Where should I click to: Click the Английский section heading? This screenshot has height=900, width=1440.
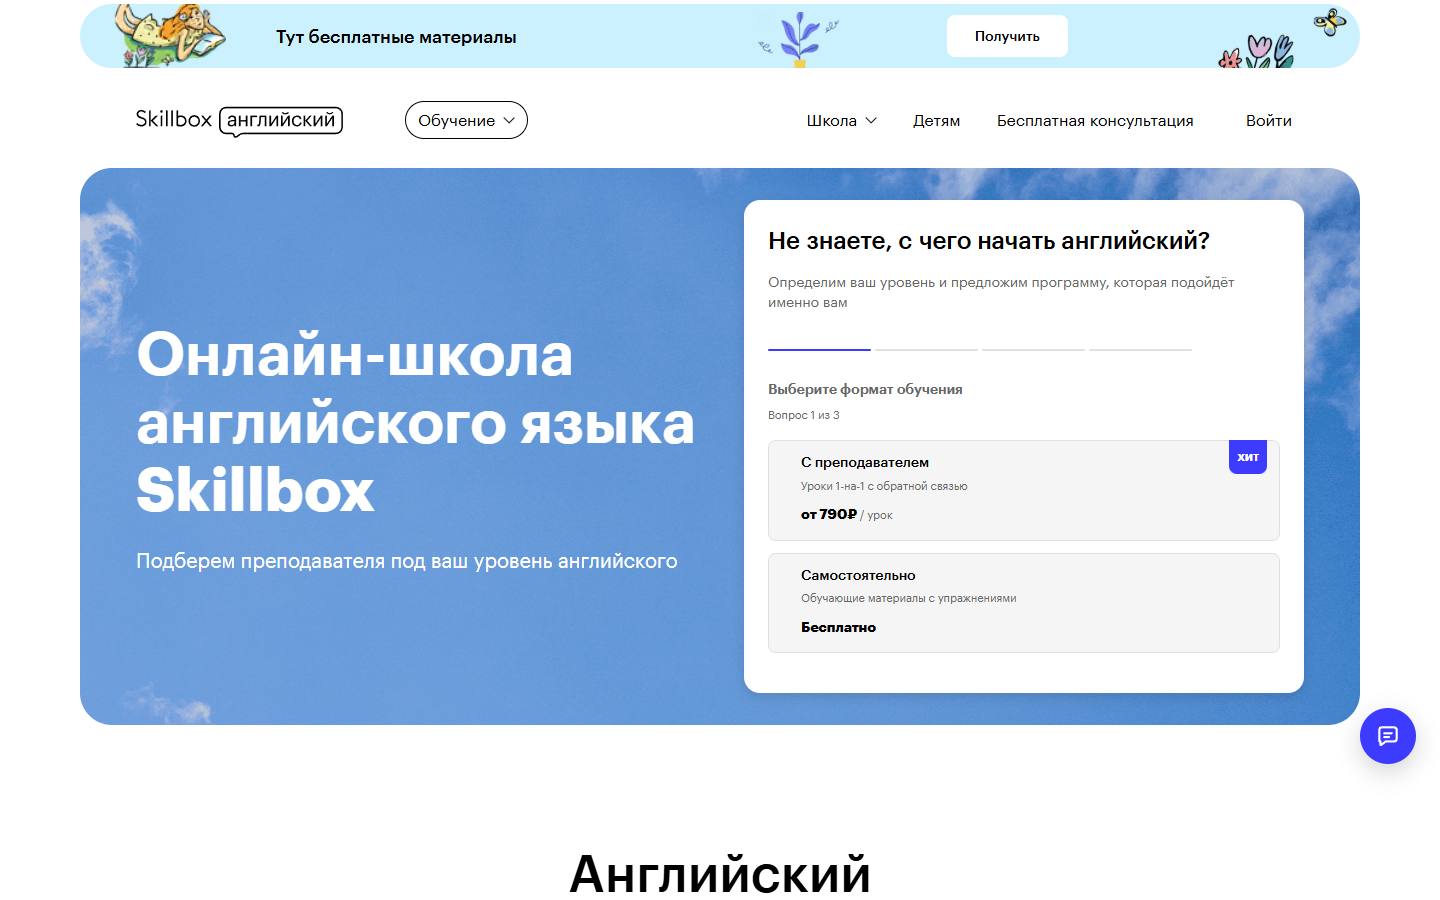720,873
